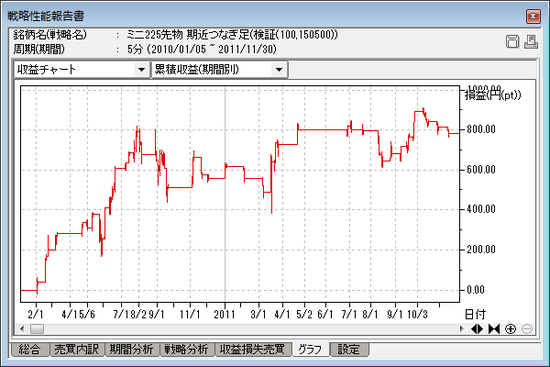Click the 0.00 axis label
This screenshot has width=550, height=367.
pos(476,290)
